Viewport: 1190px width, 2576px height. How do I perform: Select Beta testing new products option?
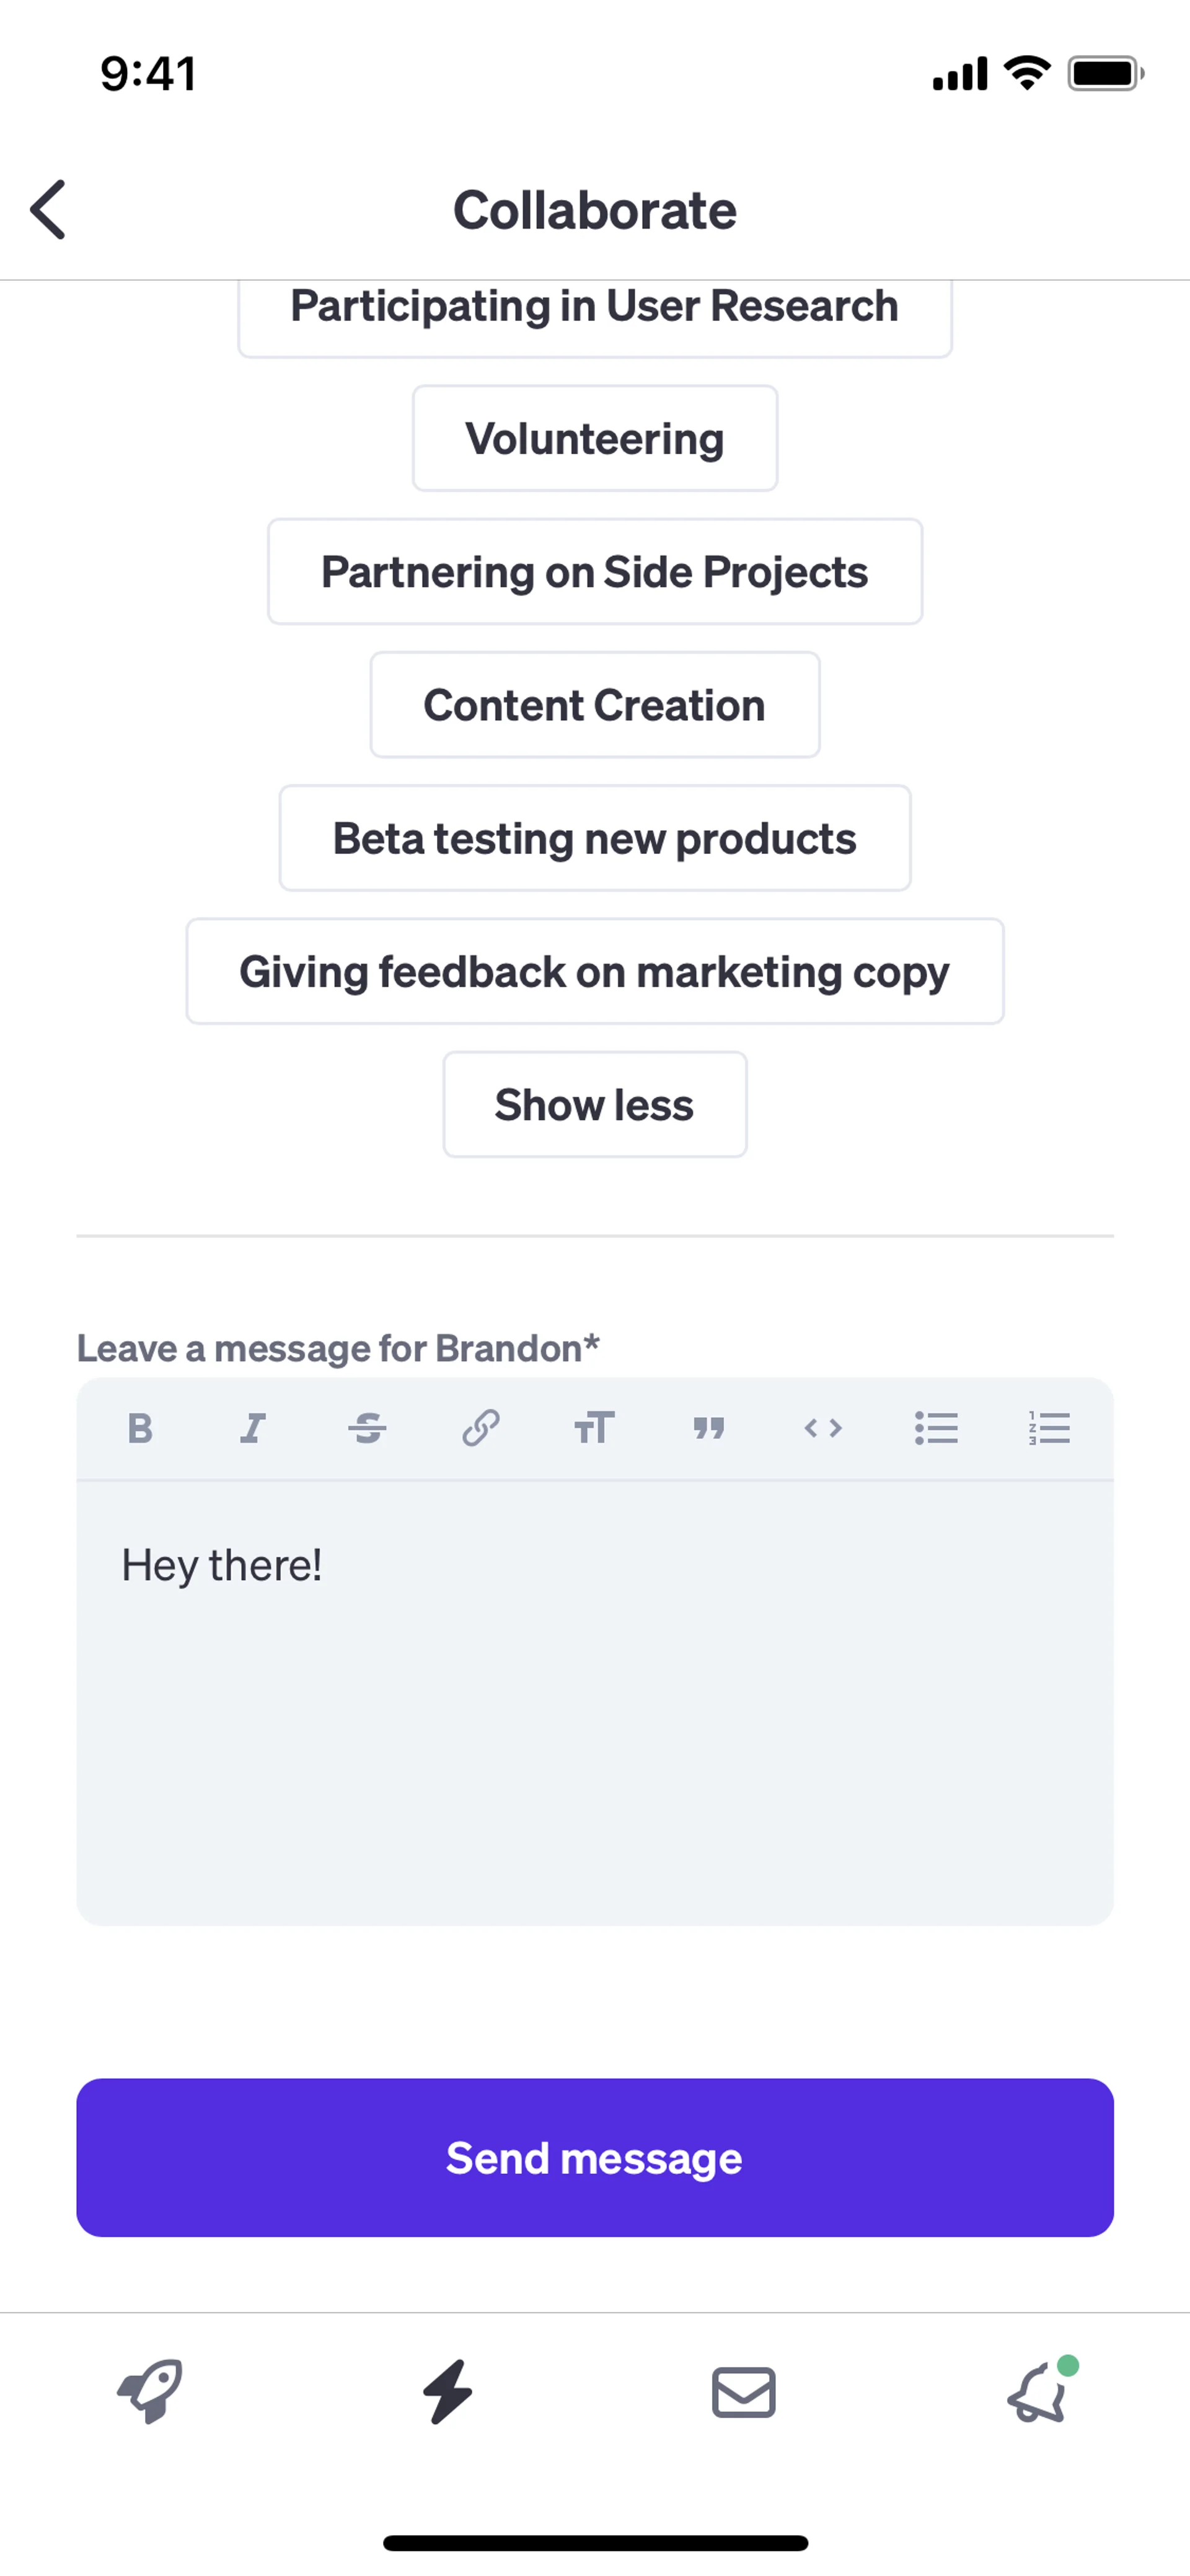click(595, 838)
